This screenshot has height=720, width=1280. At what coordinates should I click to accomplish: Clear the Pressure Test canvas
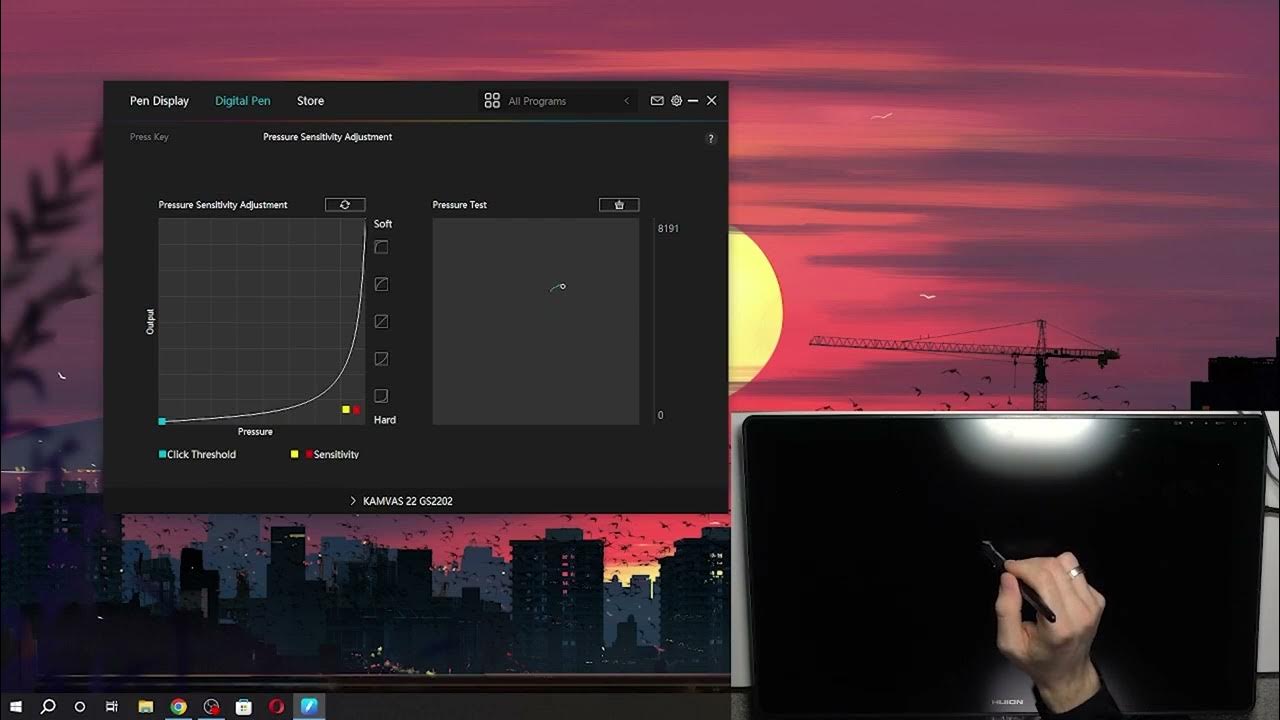[619, 204]
